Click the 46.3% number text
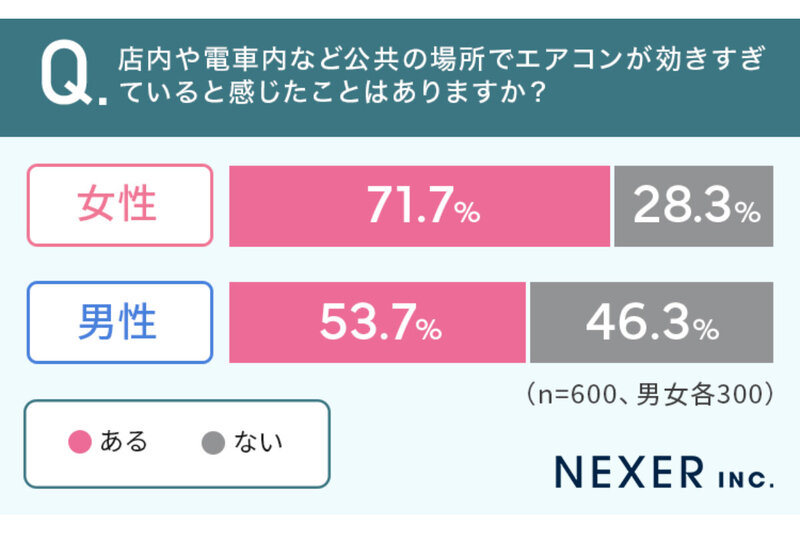 click(653, 322)
